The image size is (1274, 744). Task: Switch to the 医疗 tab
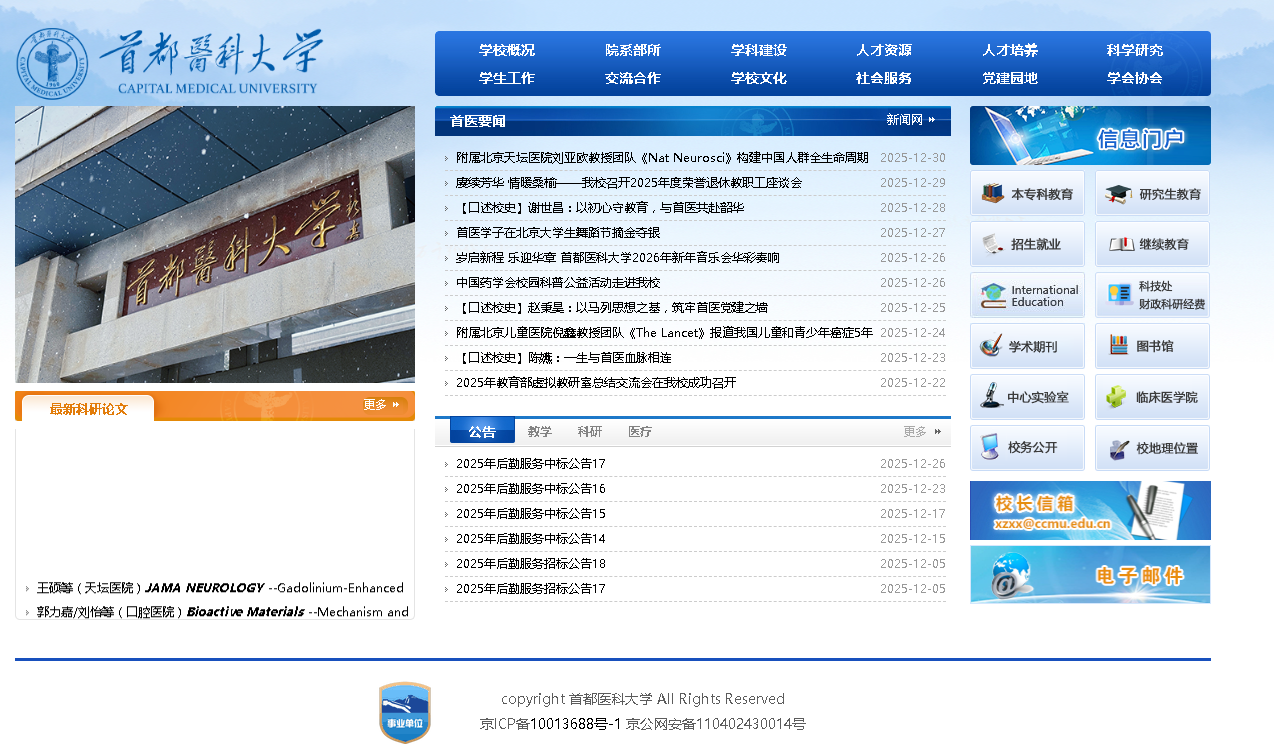pyautogui.click(x=640, y=432)
